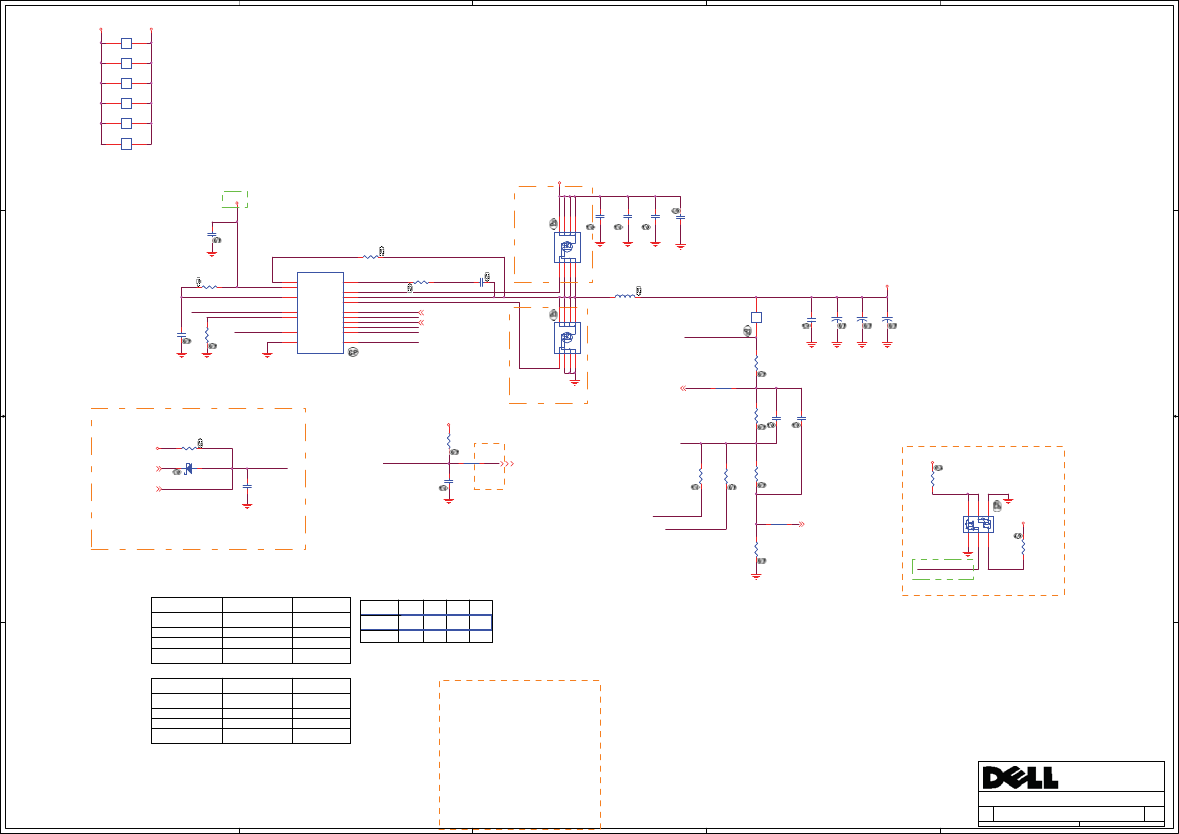Select the ground symbol under the controller IC

267,354
